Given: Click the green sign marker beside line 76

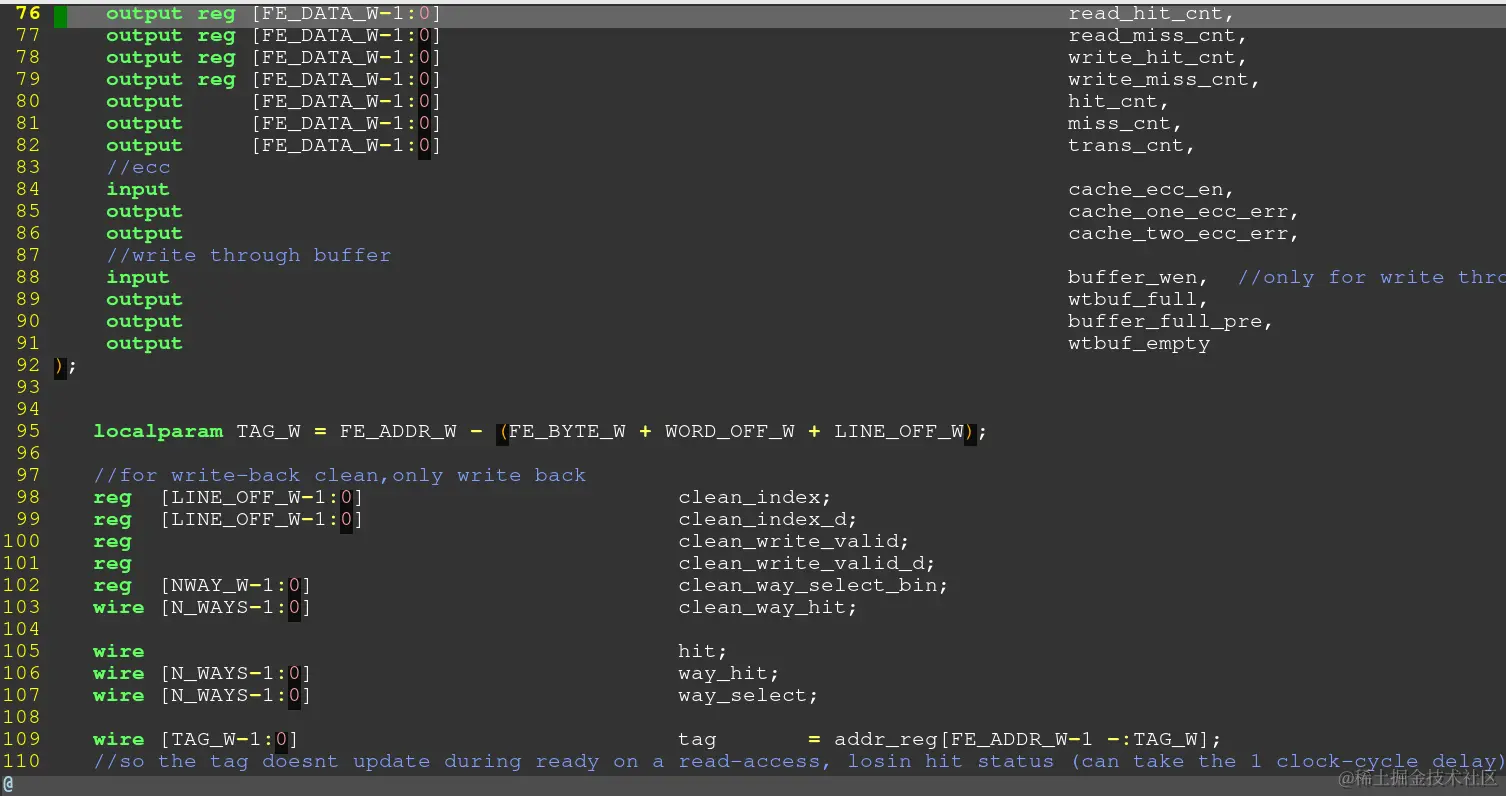Looking at the screenshot, I should 60,15.
